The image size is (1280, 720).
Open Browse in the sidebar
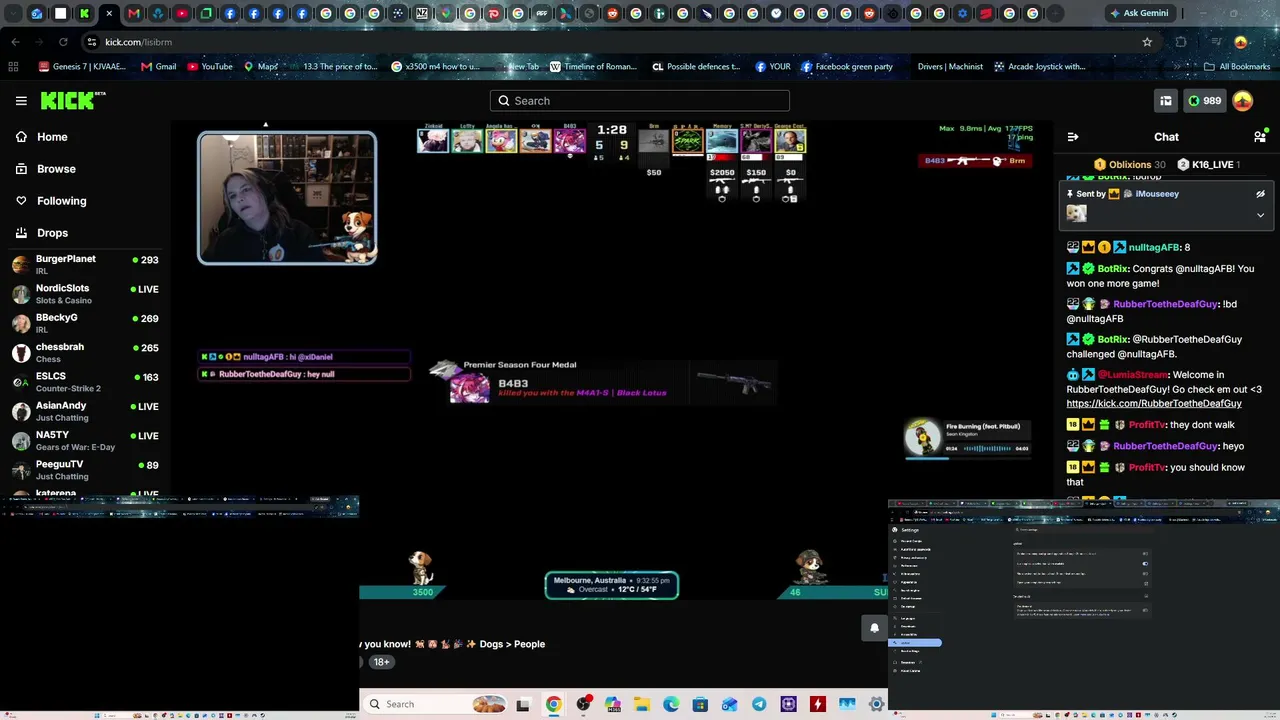(x=56, y=169)
